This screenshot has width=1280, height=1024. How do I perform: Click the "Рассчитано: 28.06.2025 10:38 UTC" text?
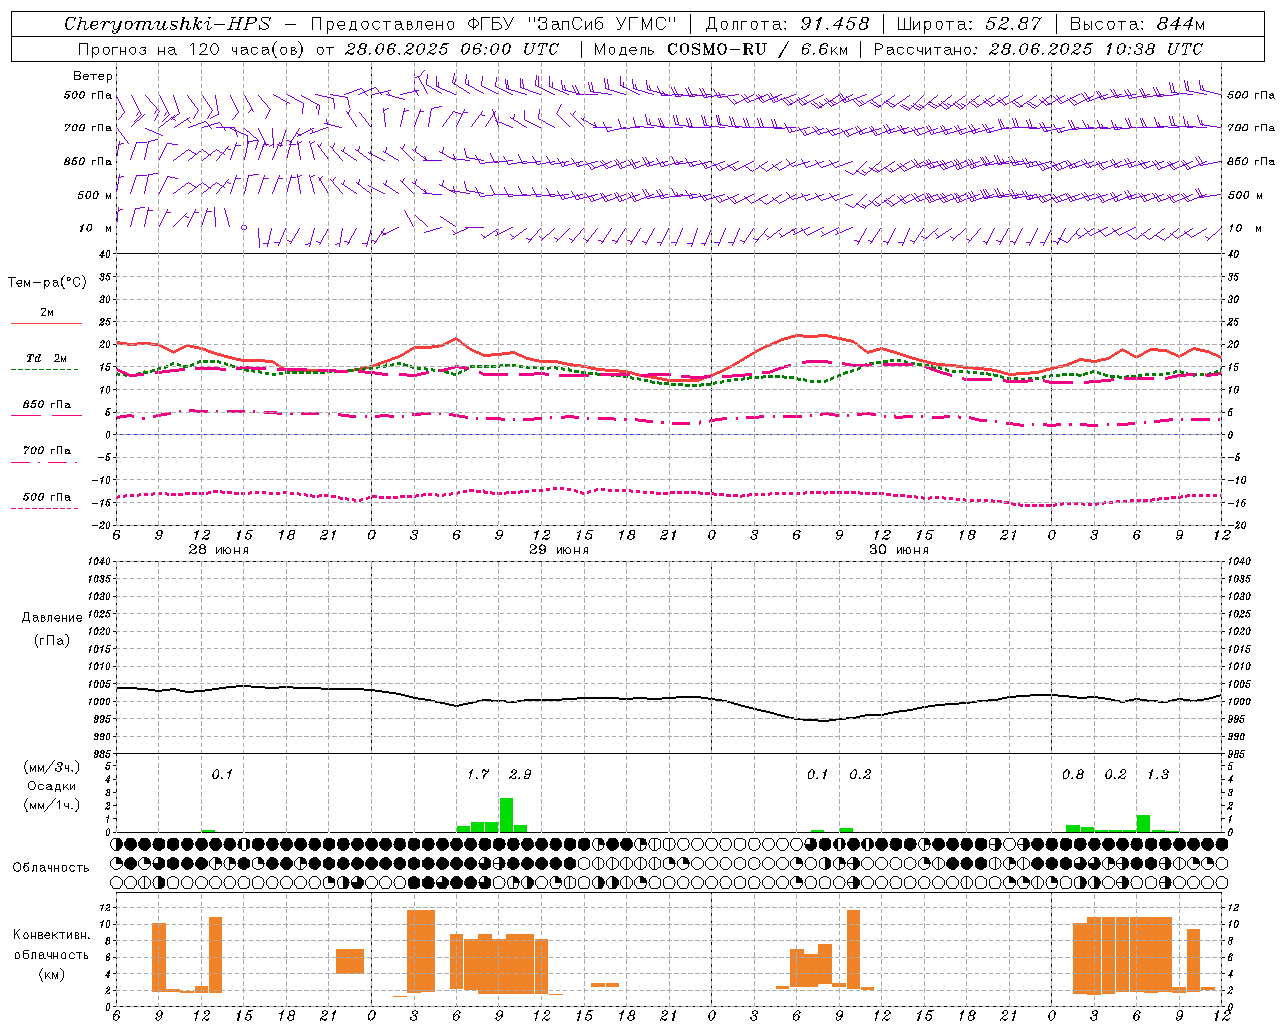[x=1038, y=49]
